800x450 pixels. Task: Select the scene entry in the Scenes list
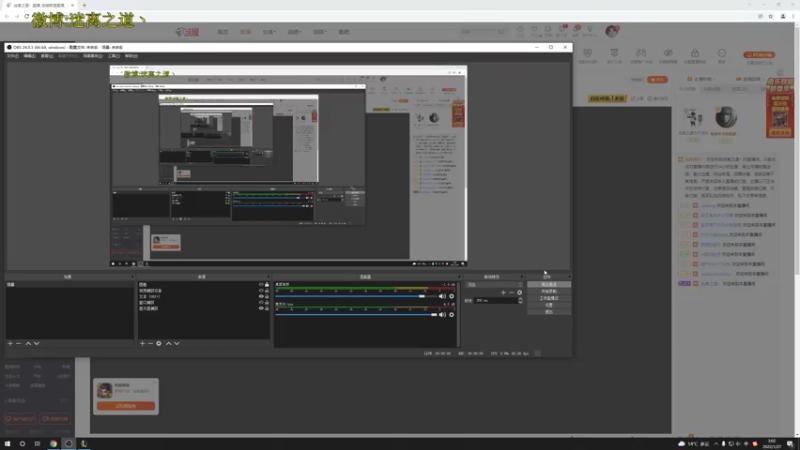tap(70, 284)
